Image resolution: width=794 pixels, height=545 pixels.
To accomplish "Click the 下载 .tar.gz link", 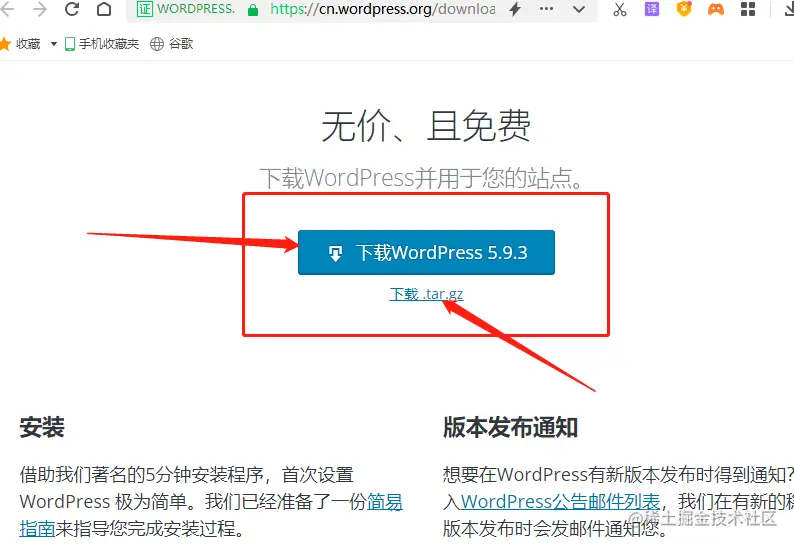I will tap(426, 294).
